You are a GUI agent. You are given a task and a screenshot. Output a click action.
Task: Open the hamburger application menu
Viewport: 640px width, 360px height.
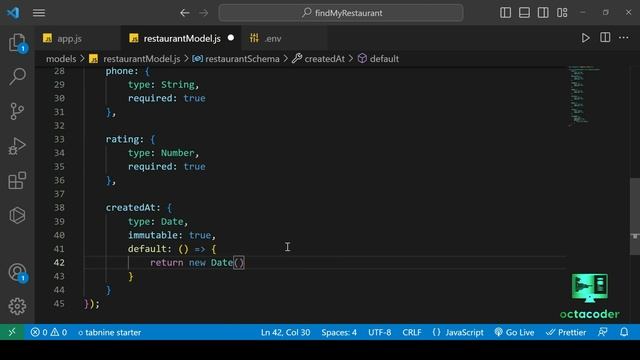click(39, 13)
